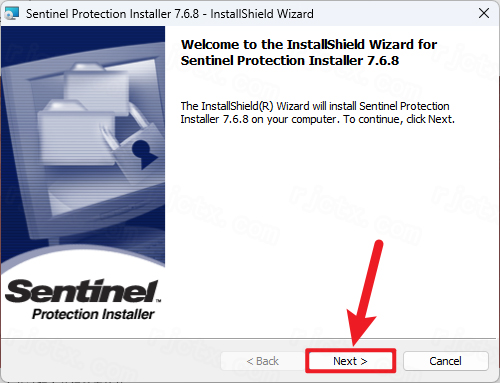Click the bold Sentinel Protection Installer 7.6.8 heading line

point(290,60)
